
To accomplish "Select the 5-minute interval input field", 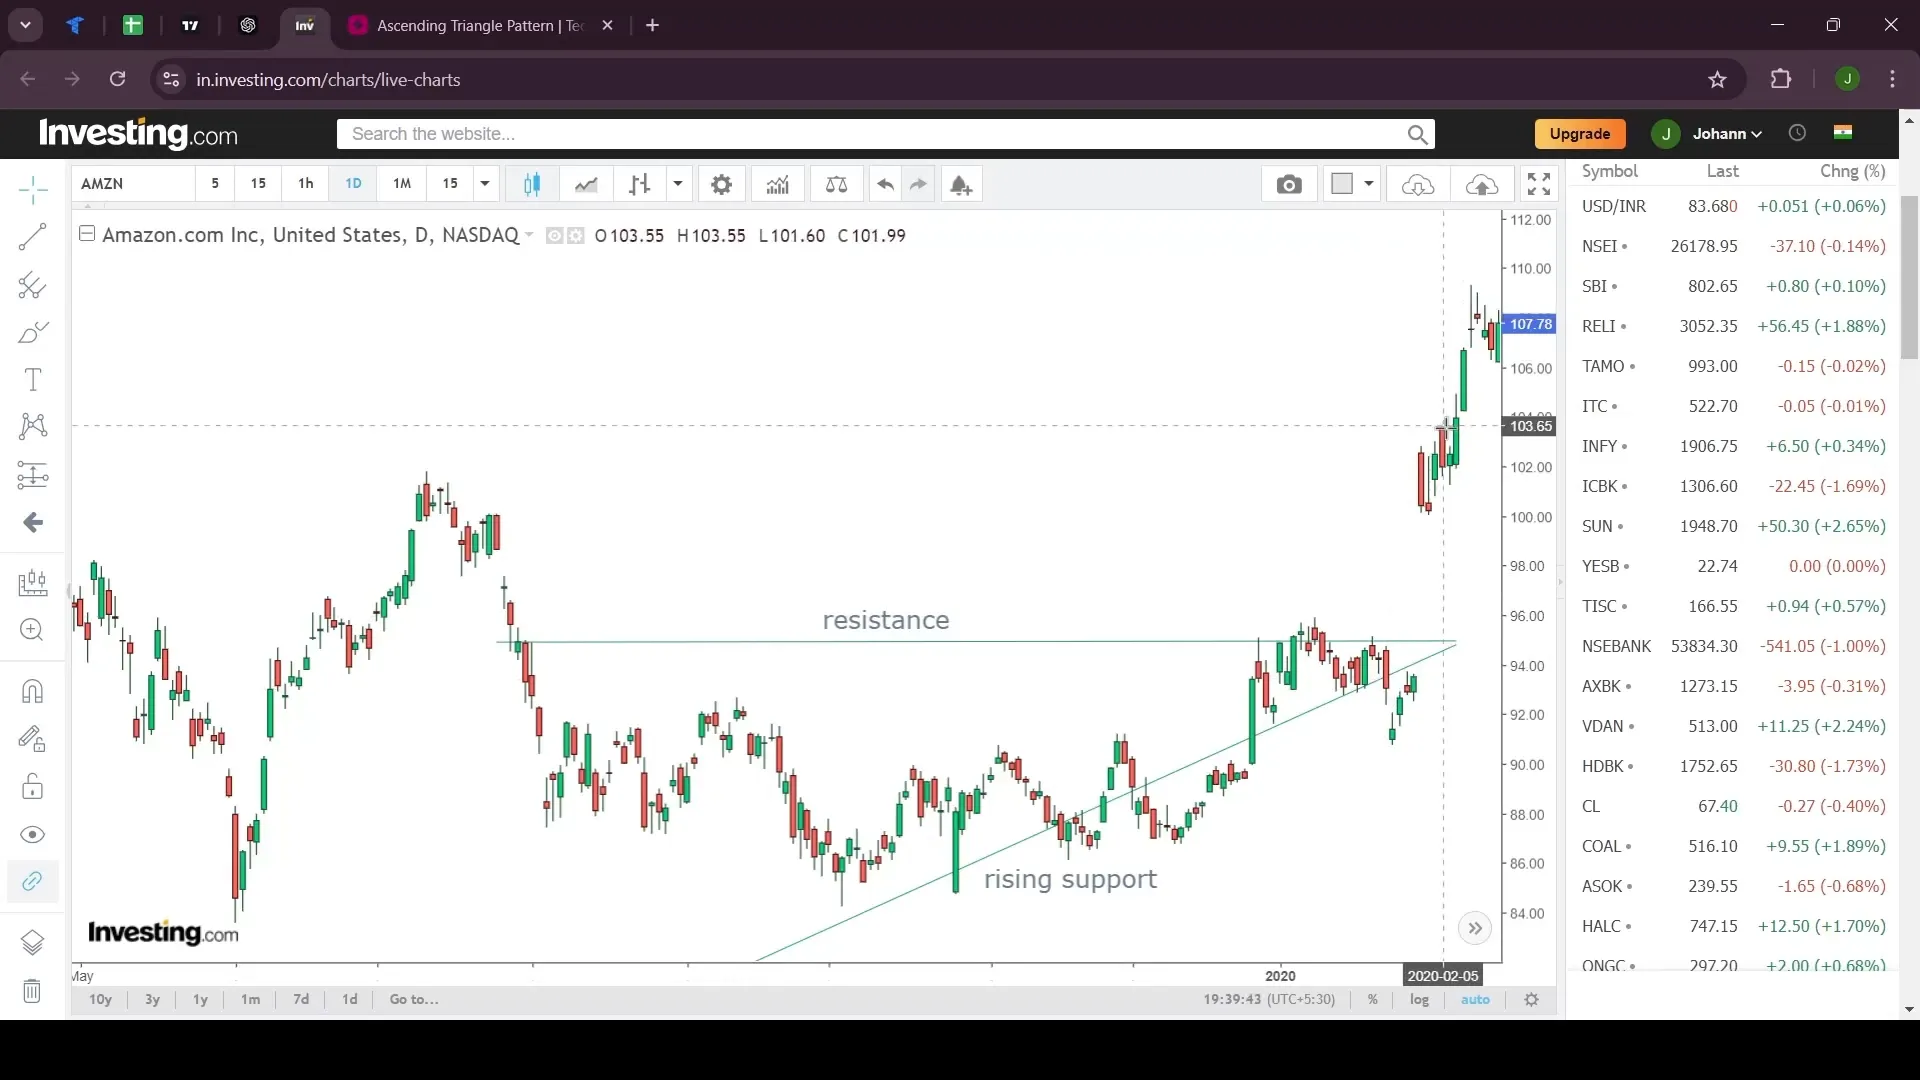I will coord(215,183).
